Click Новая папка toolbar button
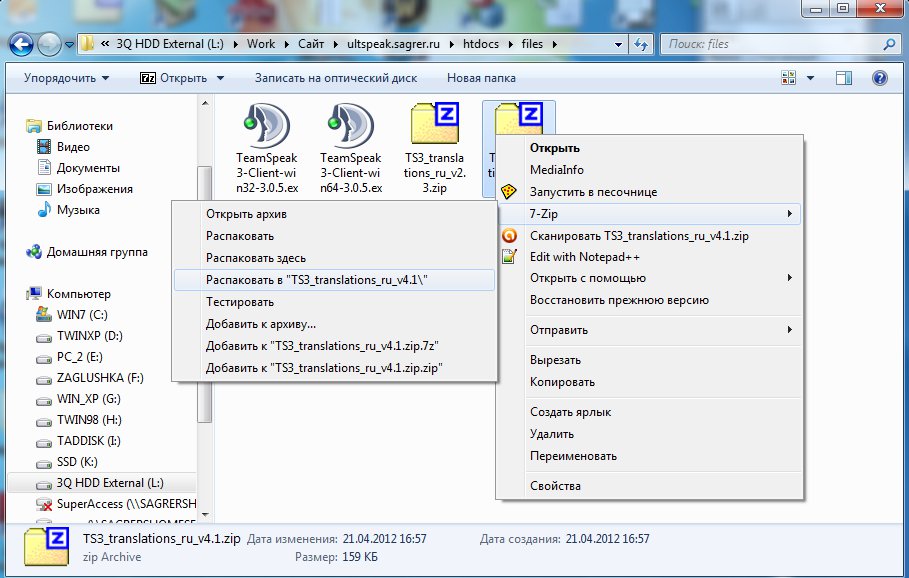This screenshot has height=578, width=909. (x=481, y=78)
